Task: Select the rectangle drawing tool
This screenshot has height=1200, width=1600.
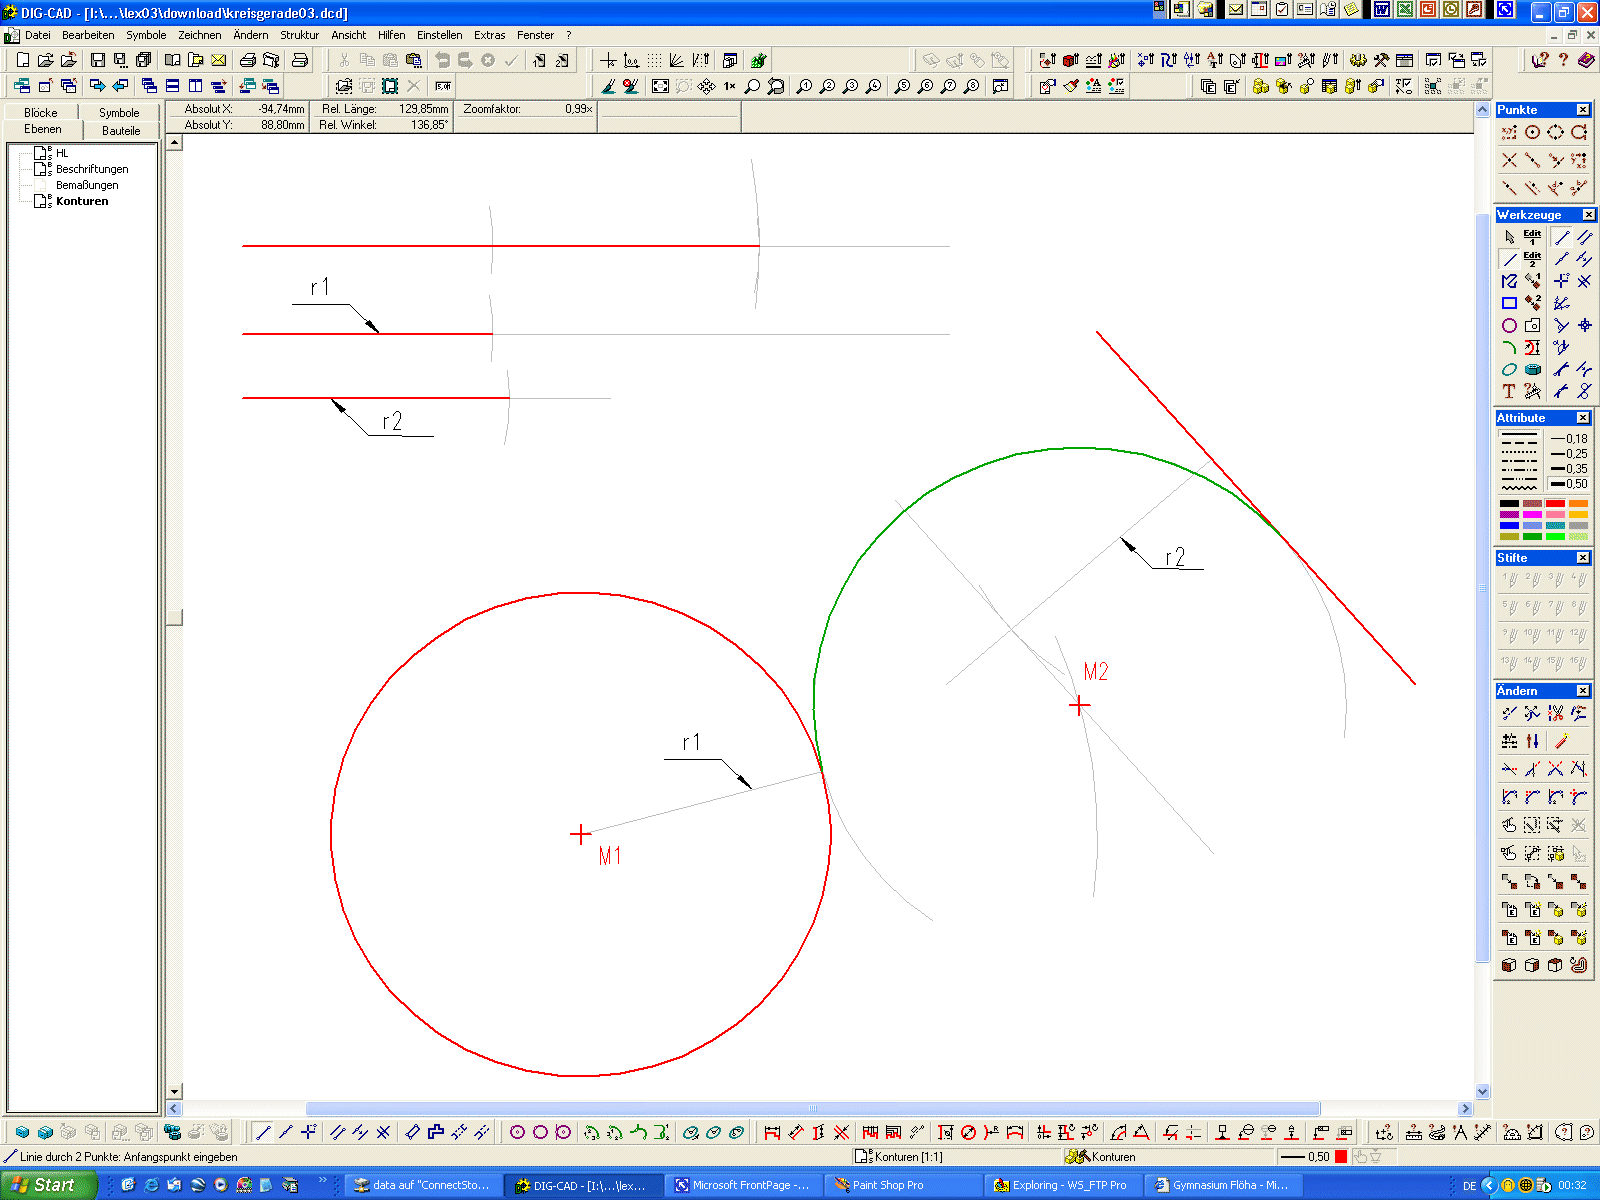Action: (x=1509, y=303)
